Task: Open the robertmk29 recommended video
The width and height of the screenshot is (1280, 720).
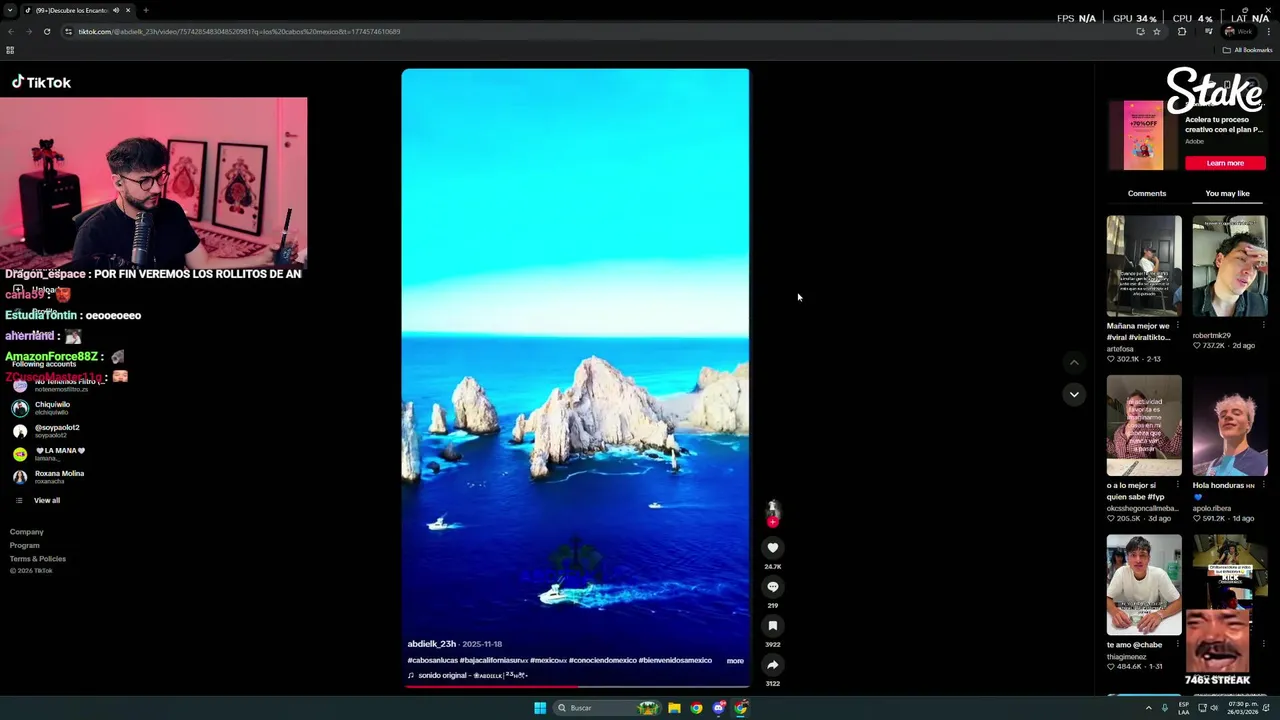Action: pyautogui.click(x=1230, y=266)
